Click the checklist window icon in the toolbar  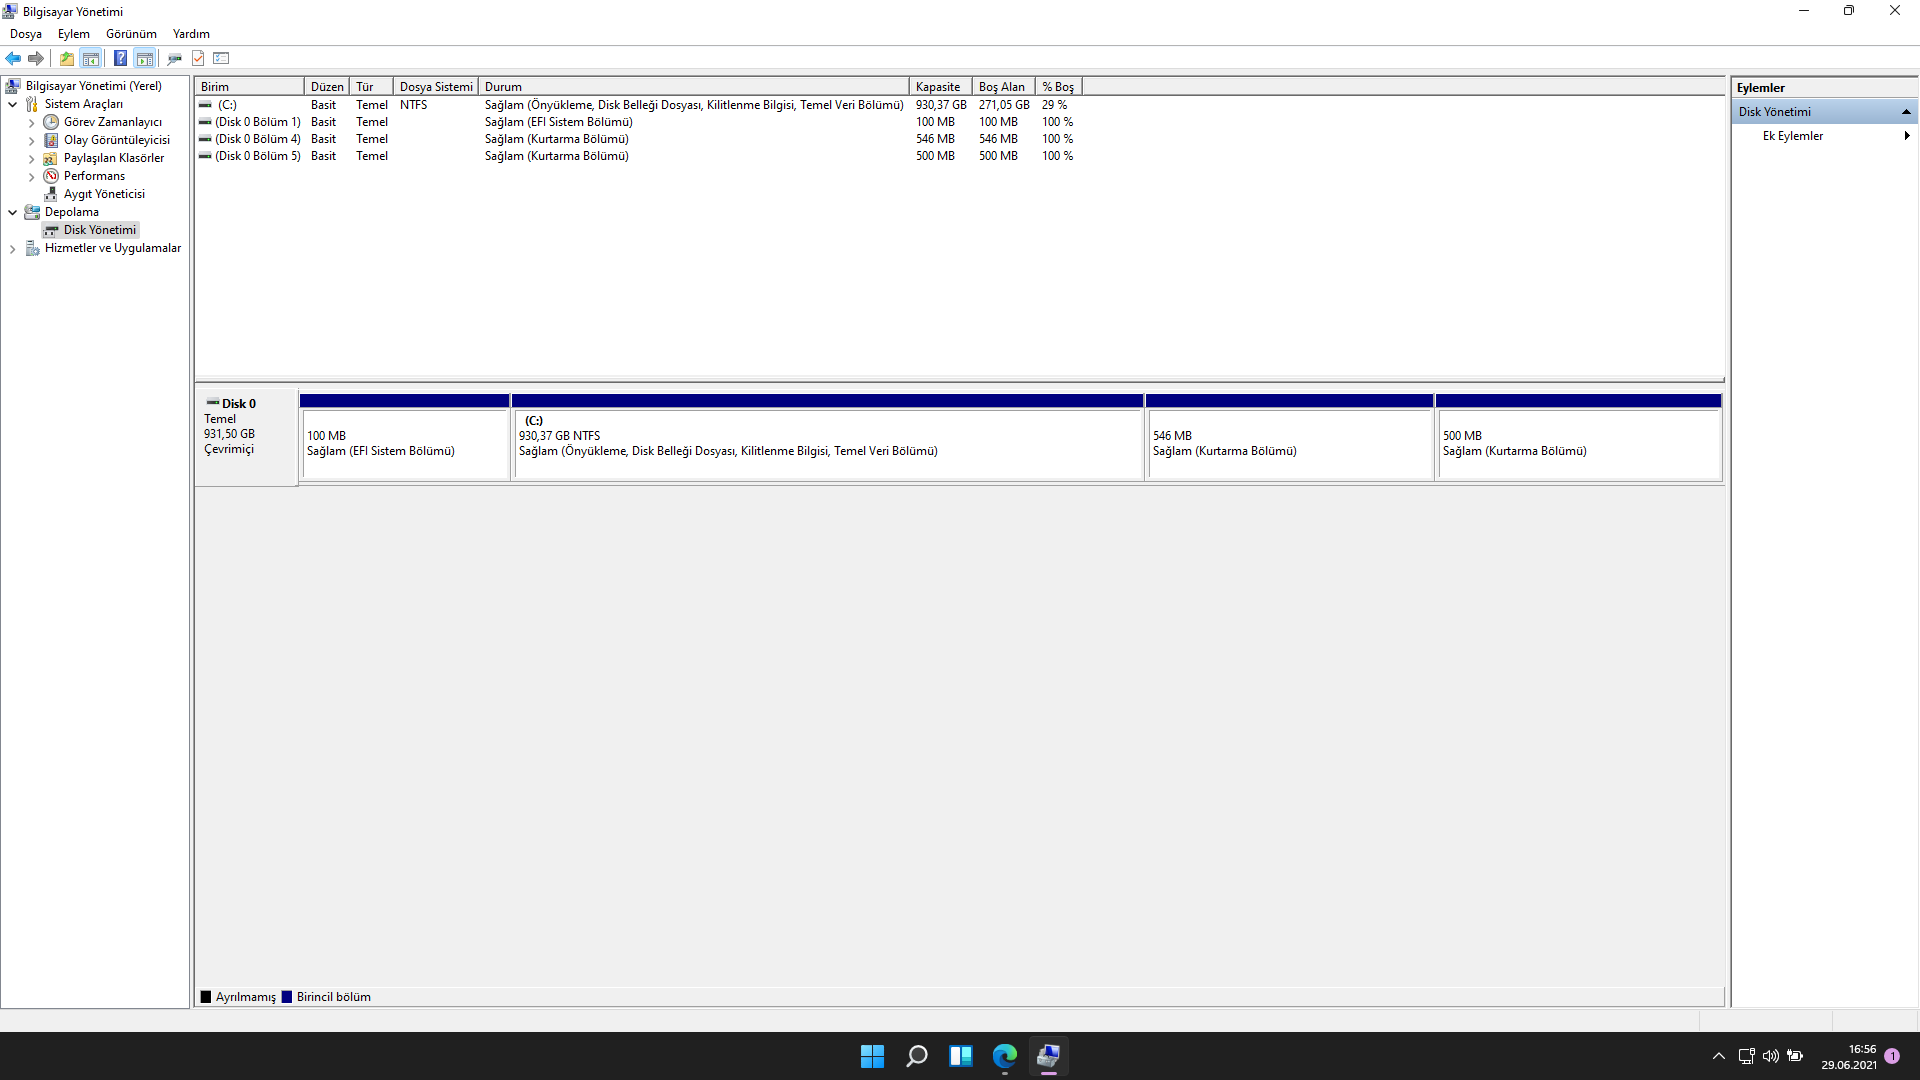coord(222,58)
